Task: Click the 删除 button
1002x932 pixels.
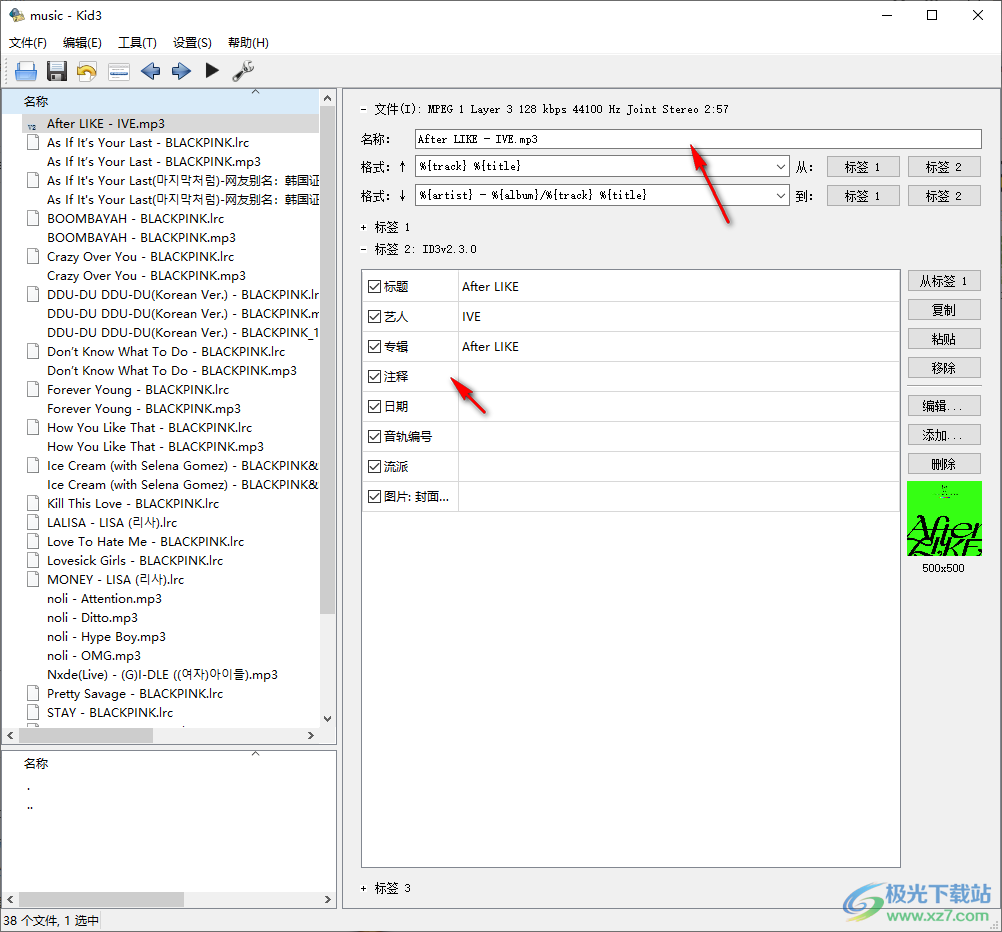Action: click(944, 464)
